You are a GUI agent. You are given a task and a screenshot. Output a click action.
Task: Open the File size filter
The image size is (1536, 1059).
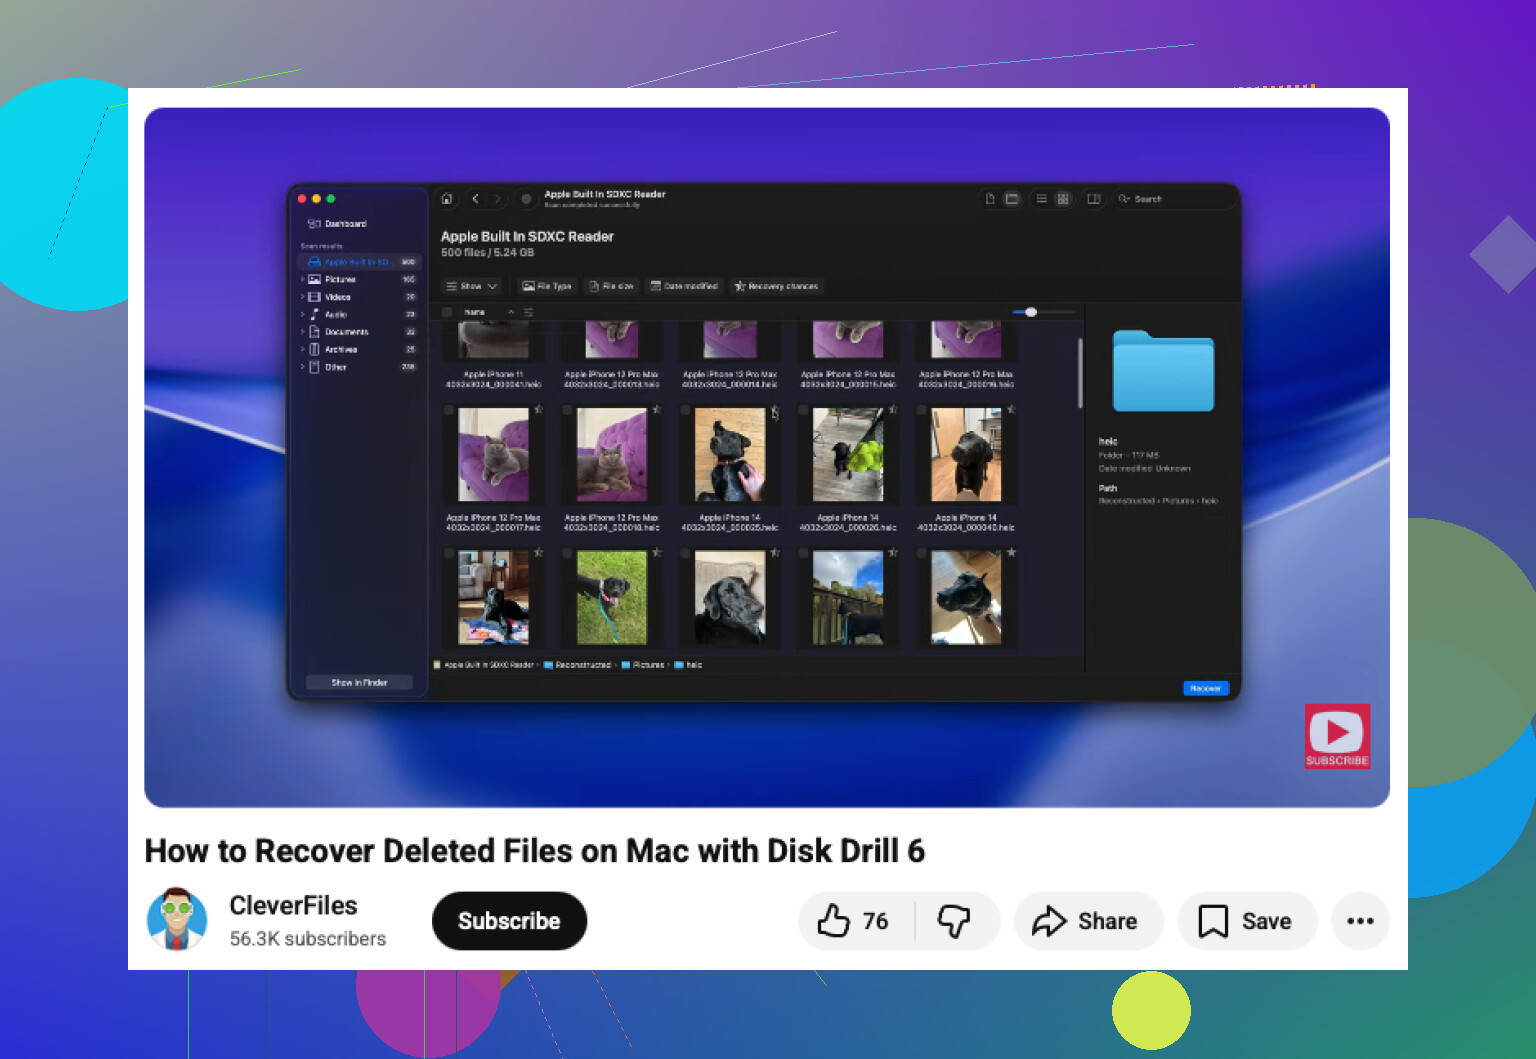pyautogui.click(x=611, y=286)
